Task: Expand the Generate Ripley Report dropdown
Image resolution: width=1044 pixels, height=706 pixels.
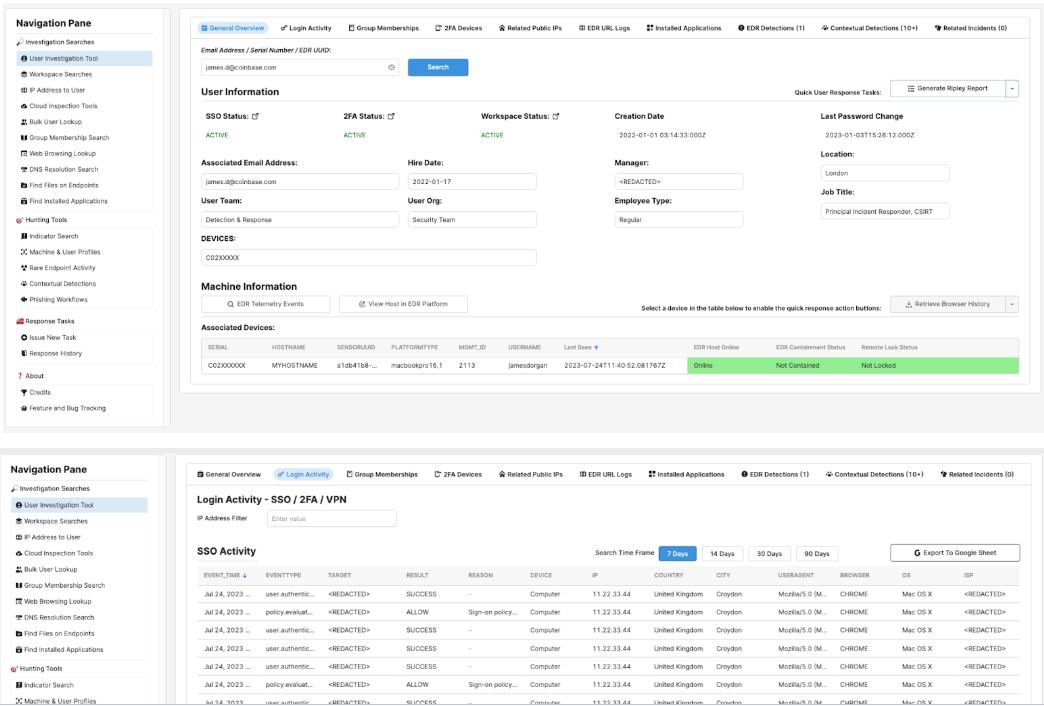Action: pos(1011,88)
